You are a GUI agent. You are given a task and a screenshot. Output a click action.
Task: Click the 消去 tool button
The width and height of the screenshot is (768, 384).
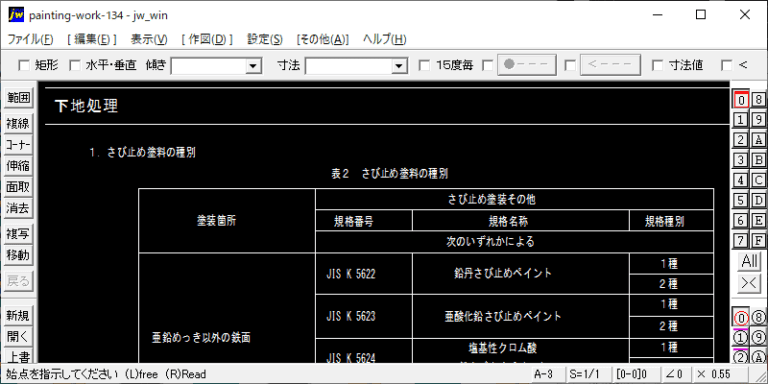(x=18, y=209)
